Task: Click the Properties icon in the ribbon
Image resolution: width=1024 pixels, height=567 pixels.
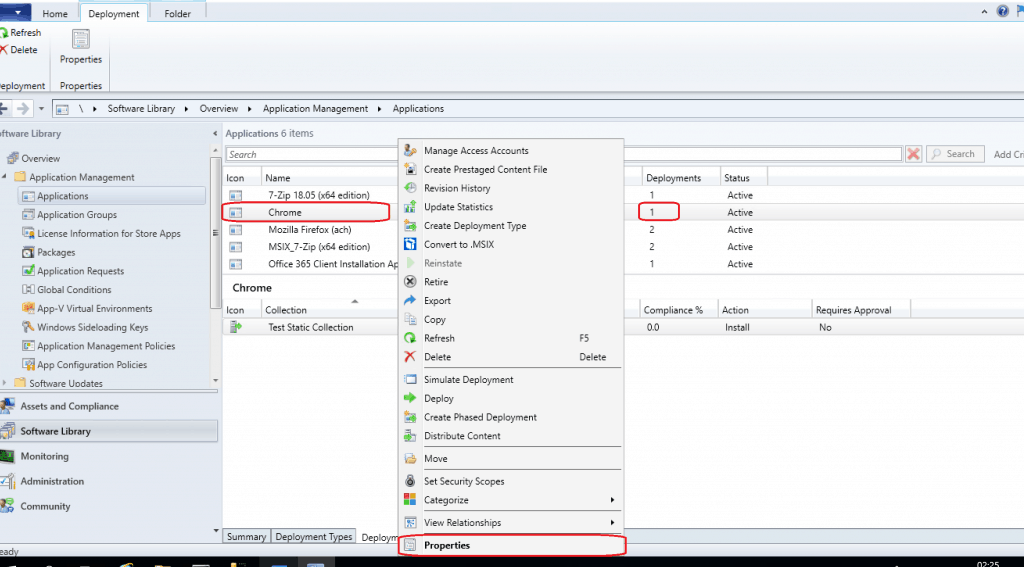Action: pos(81,40)
